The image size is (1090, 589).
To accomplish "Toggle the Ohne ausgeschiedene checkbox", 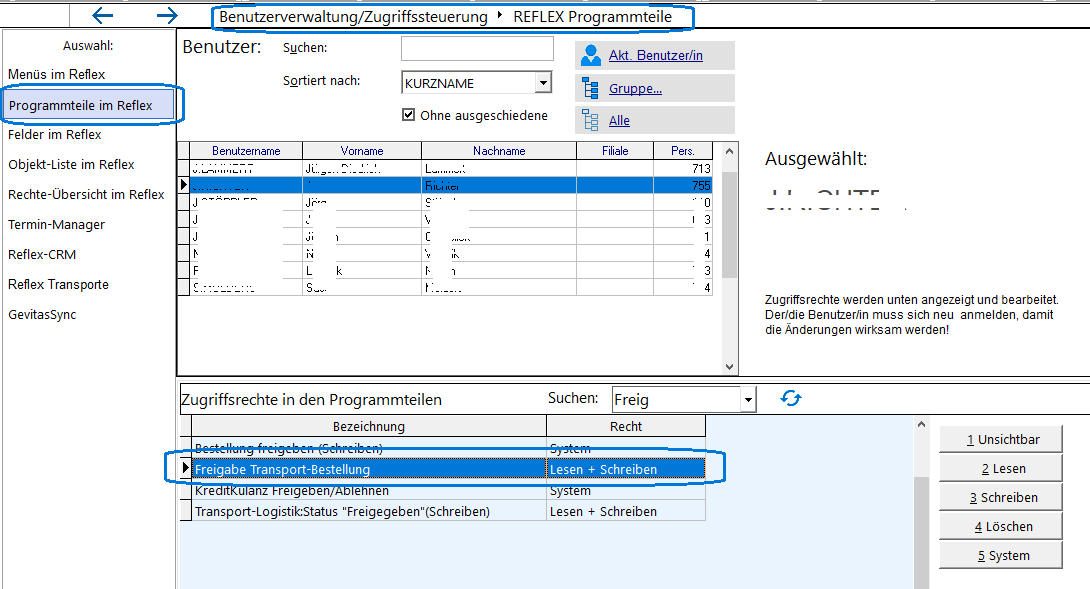I will [409, 115].
